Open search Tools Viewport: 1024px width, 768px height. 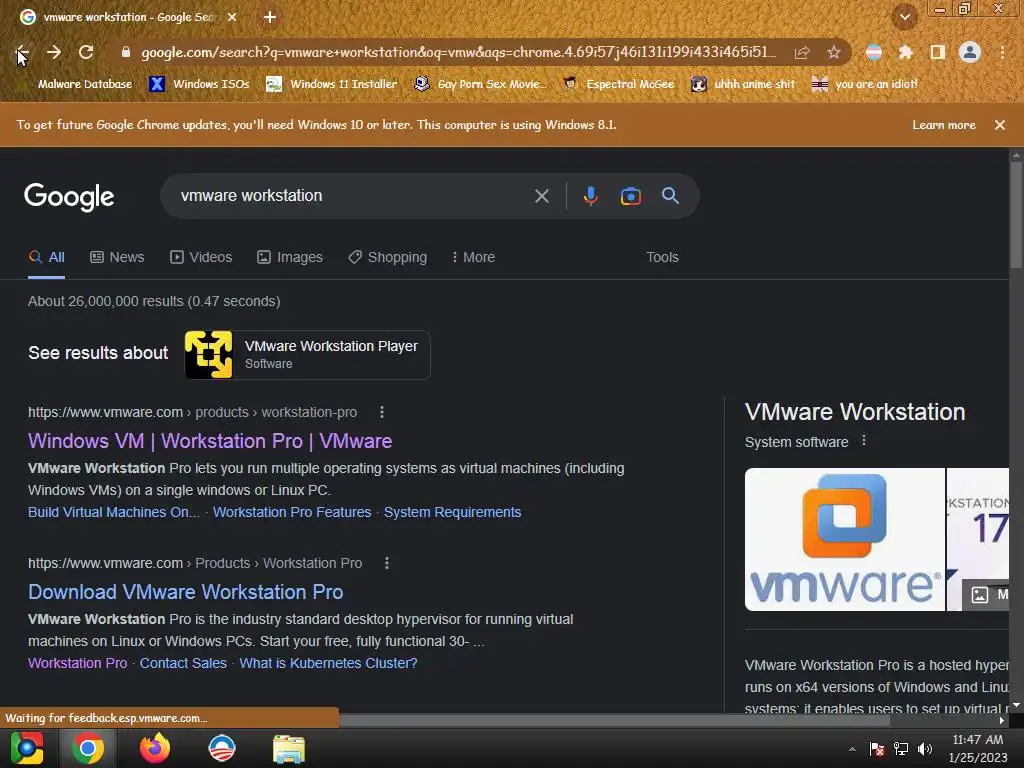[662, 257]
